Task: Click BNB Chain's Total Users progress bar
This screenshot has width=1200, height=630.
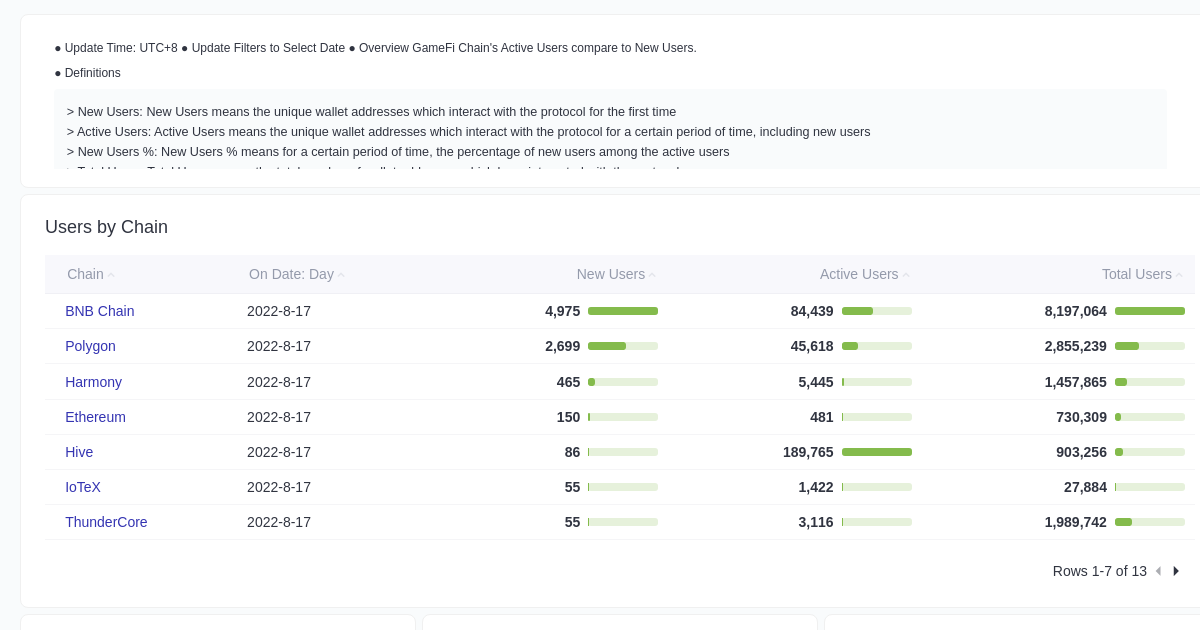Action: pyautogui.click(x=1149, y=311)
